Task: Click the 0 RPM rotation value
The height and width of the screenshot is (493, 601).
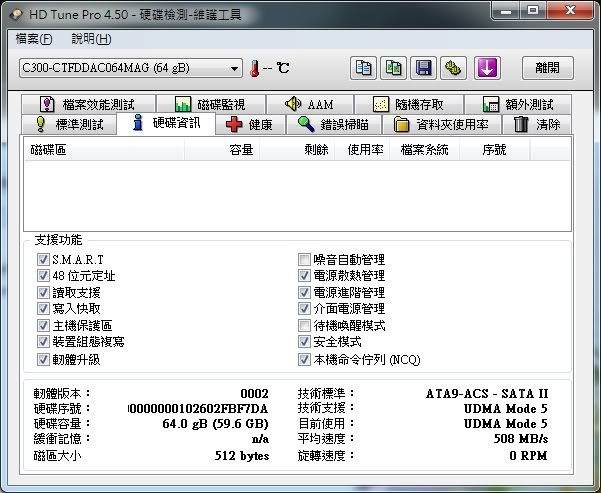Action: tap(528, 456)
